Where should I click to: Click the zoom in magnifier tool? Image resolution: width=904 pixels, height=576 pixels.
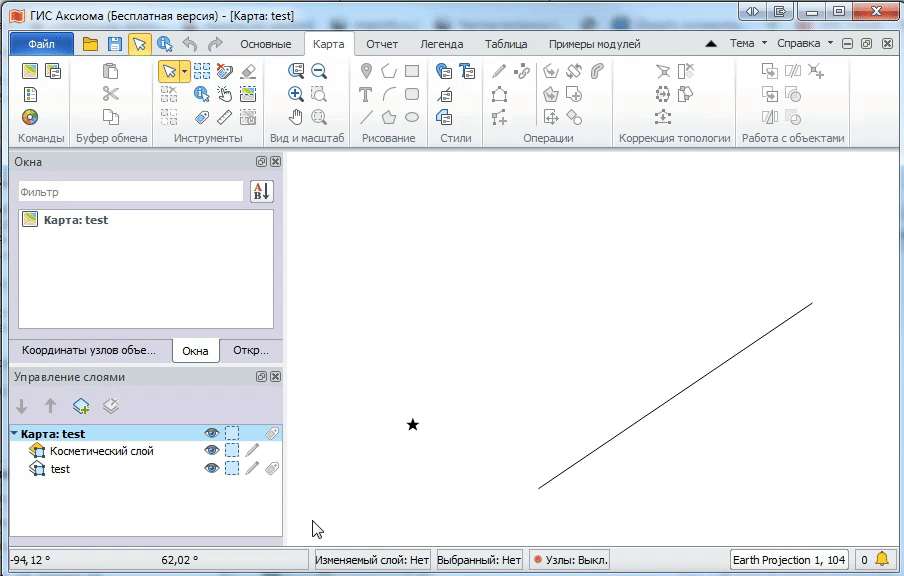296,94
